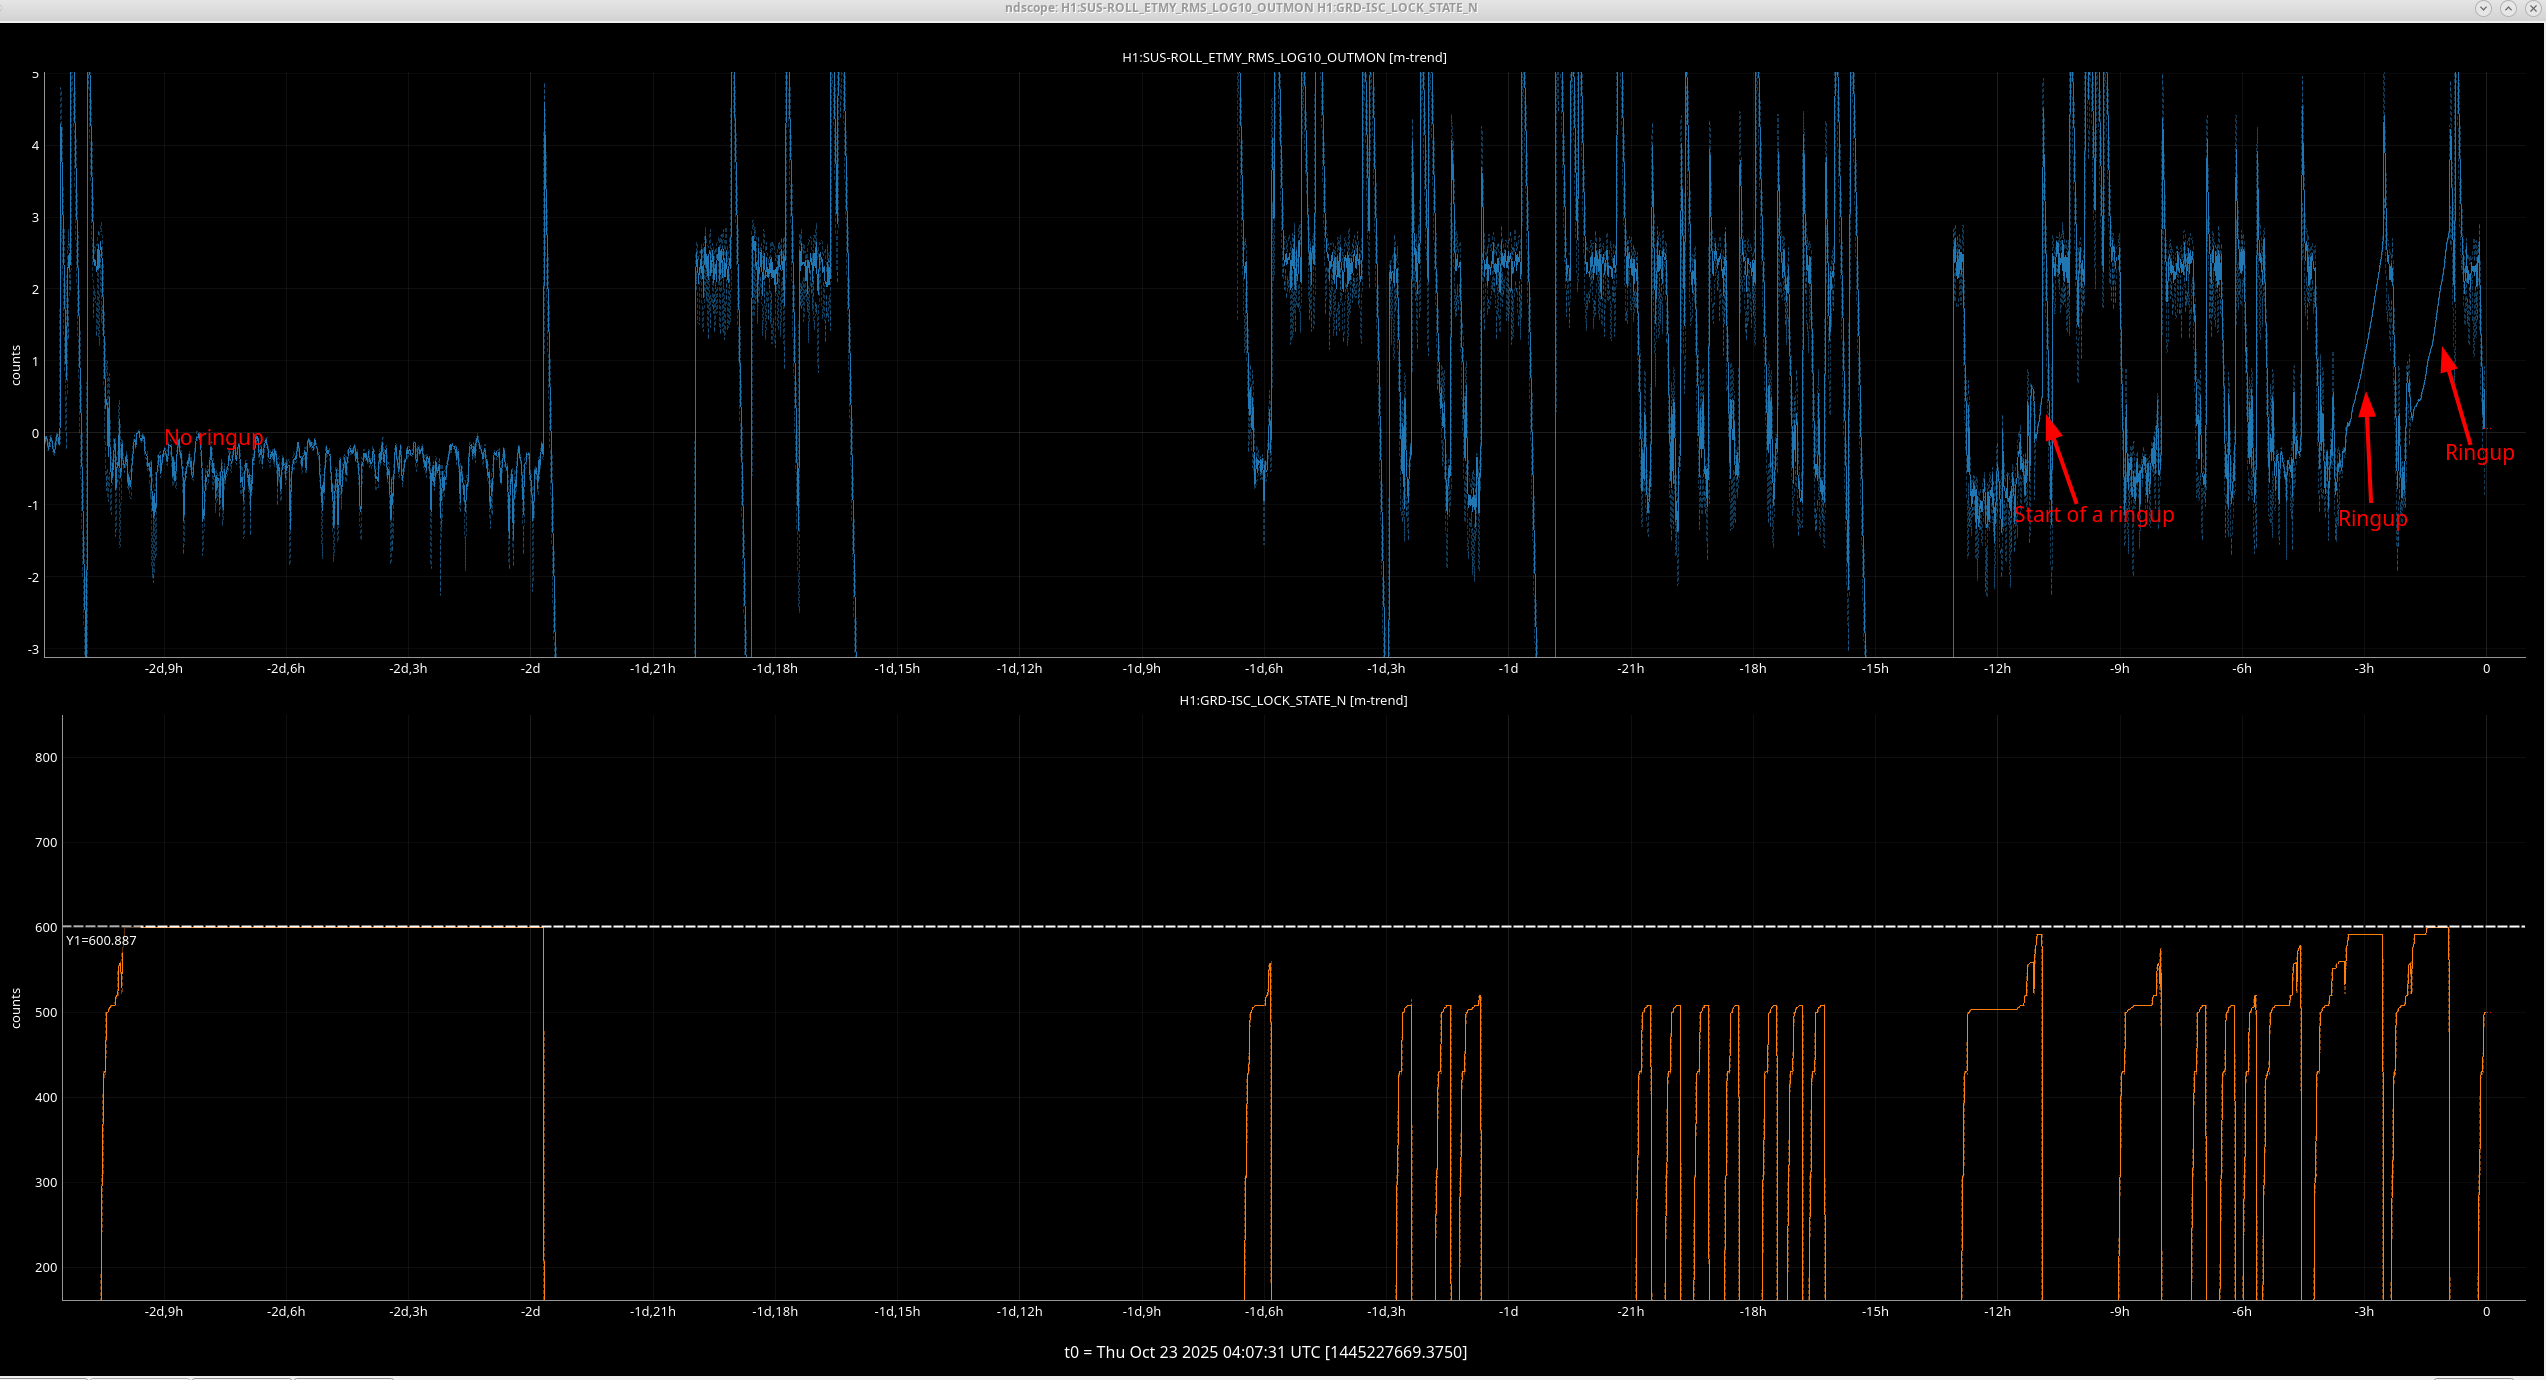Click the bottom plot 'counts' axis label
Screen dimensions: 2546x1380
coord(15,1008)
